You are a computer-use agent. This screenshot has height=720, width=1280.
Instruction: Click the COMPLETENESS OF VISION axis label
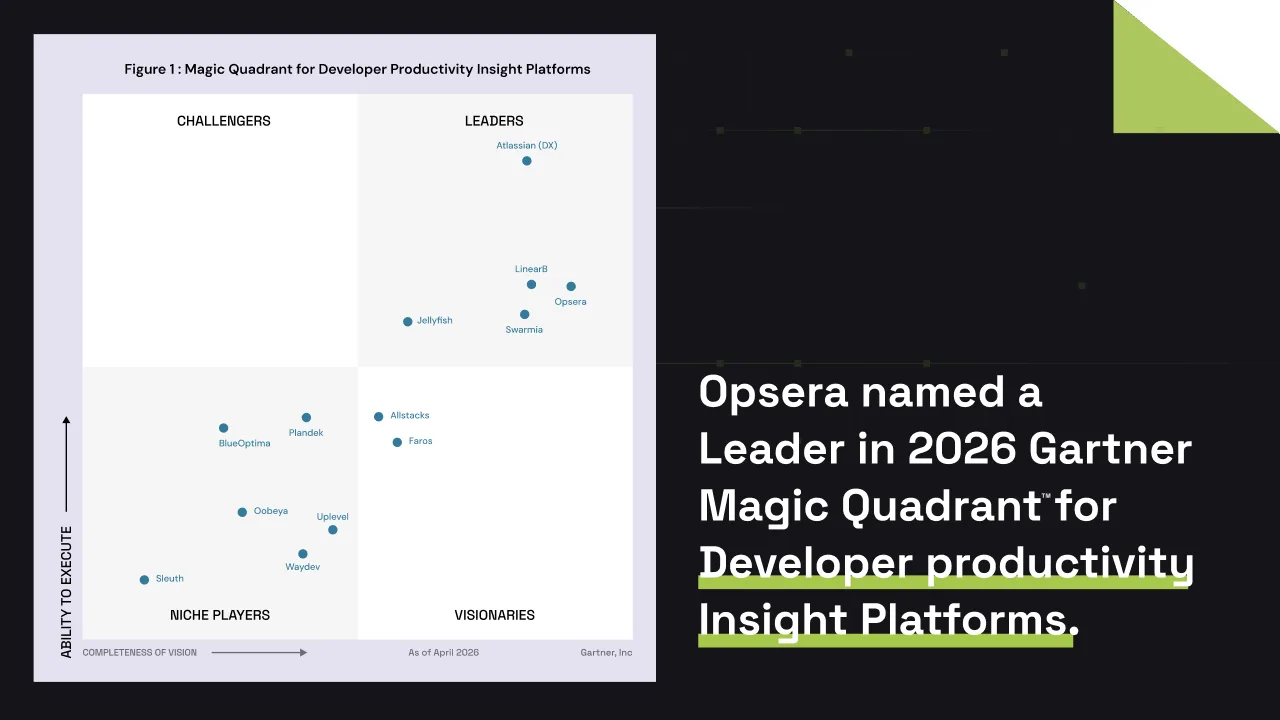tap(140, 653)
